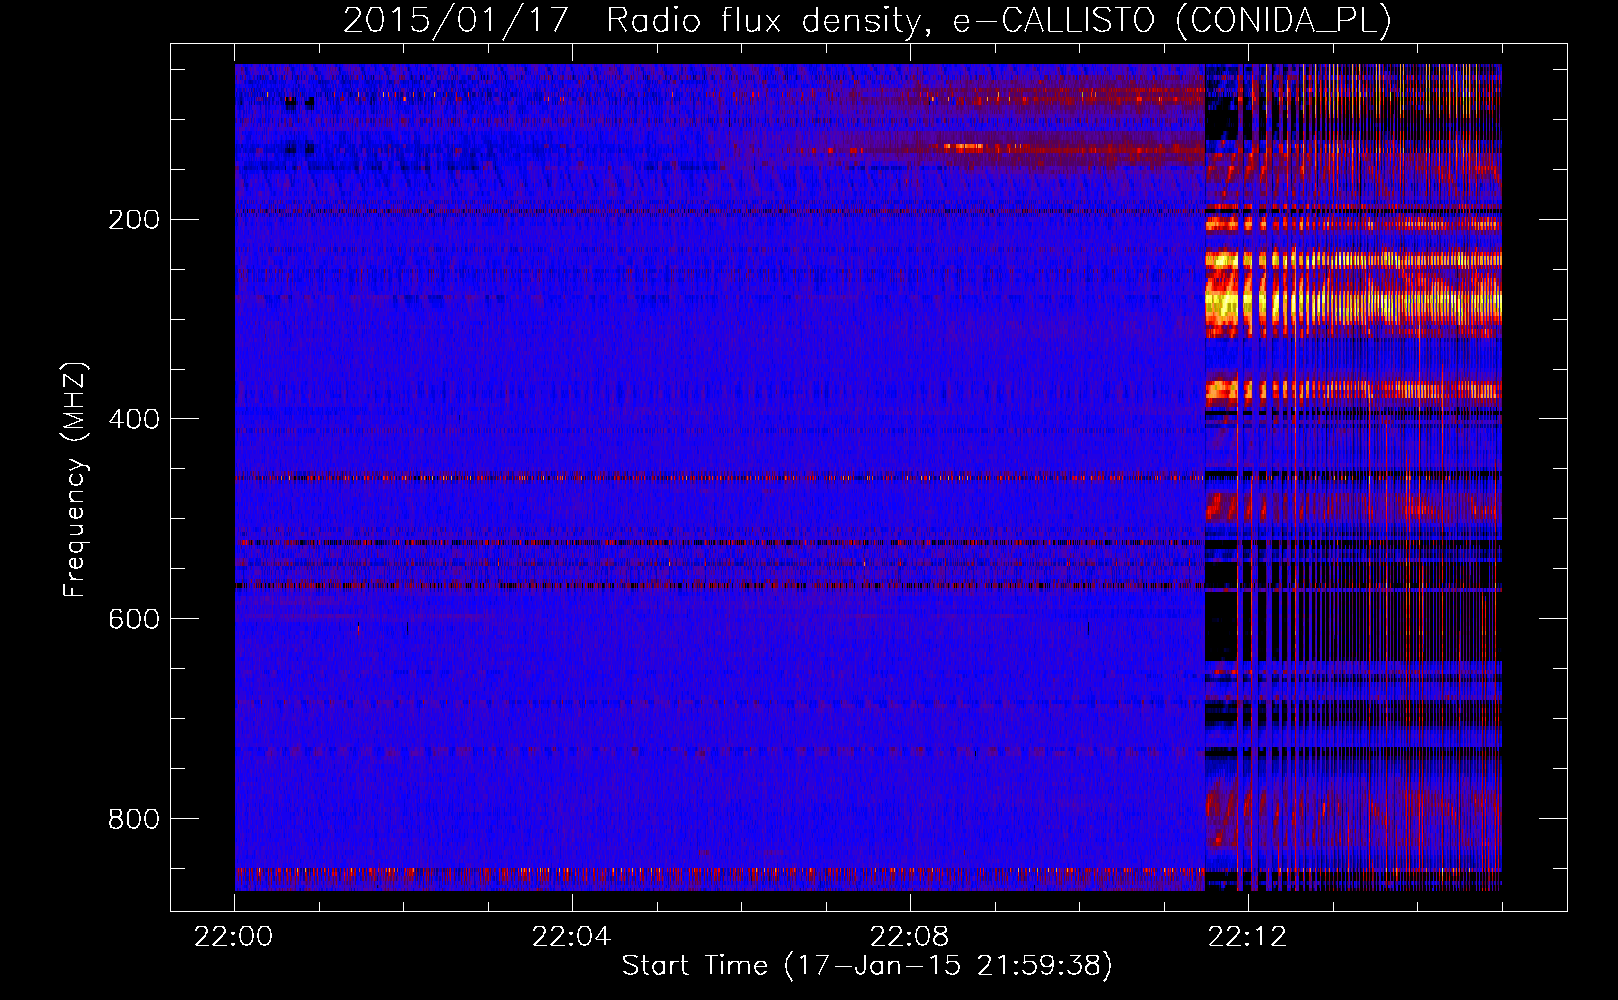The width and height of the screenshot is (1618, 1000).
Task: Click the 'Frequency (MHZ)' axis label
Action: click(74, 480)
